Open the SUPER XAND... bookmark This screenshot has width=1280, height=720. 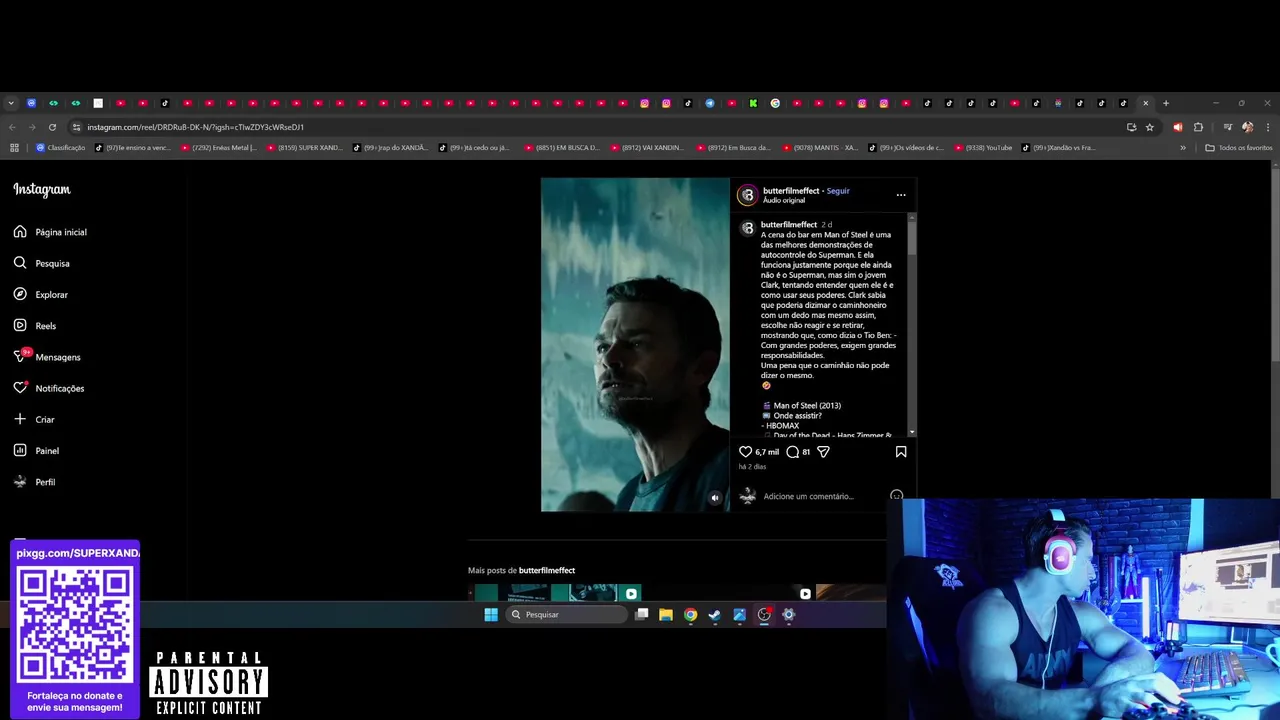coord(304,148)
